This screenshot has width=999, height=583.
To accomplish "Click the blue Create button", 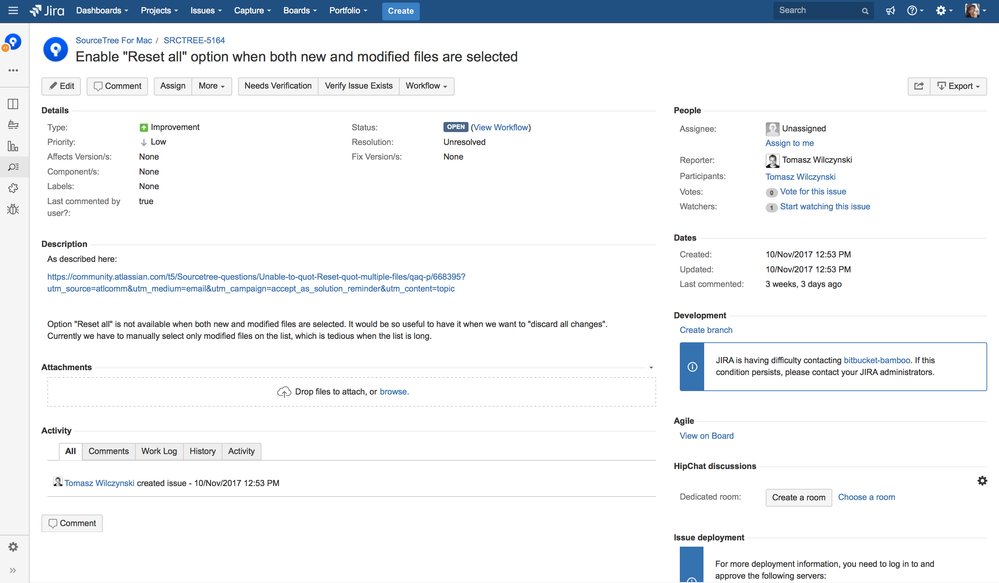I will 401,11.
